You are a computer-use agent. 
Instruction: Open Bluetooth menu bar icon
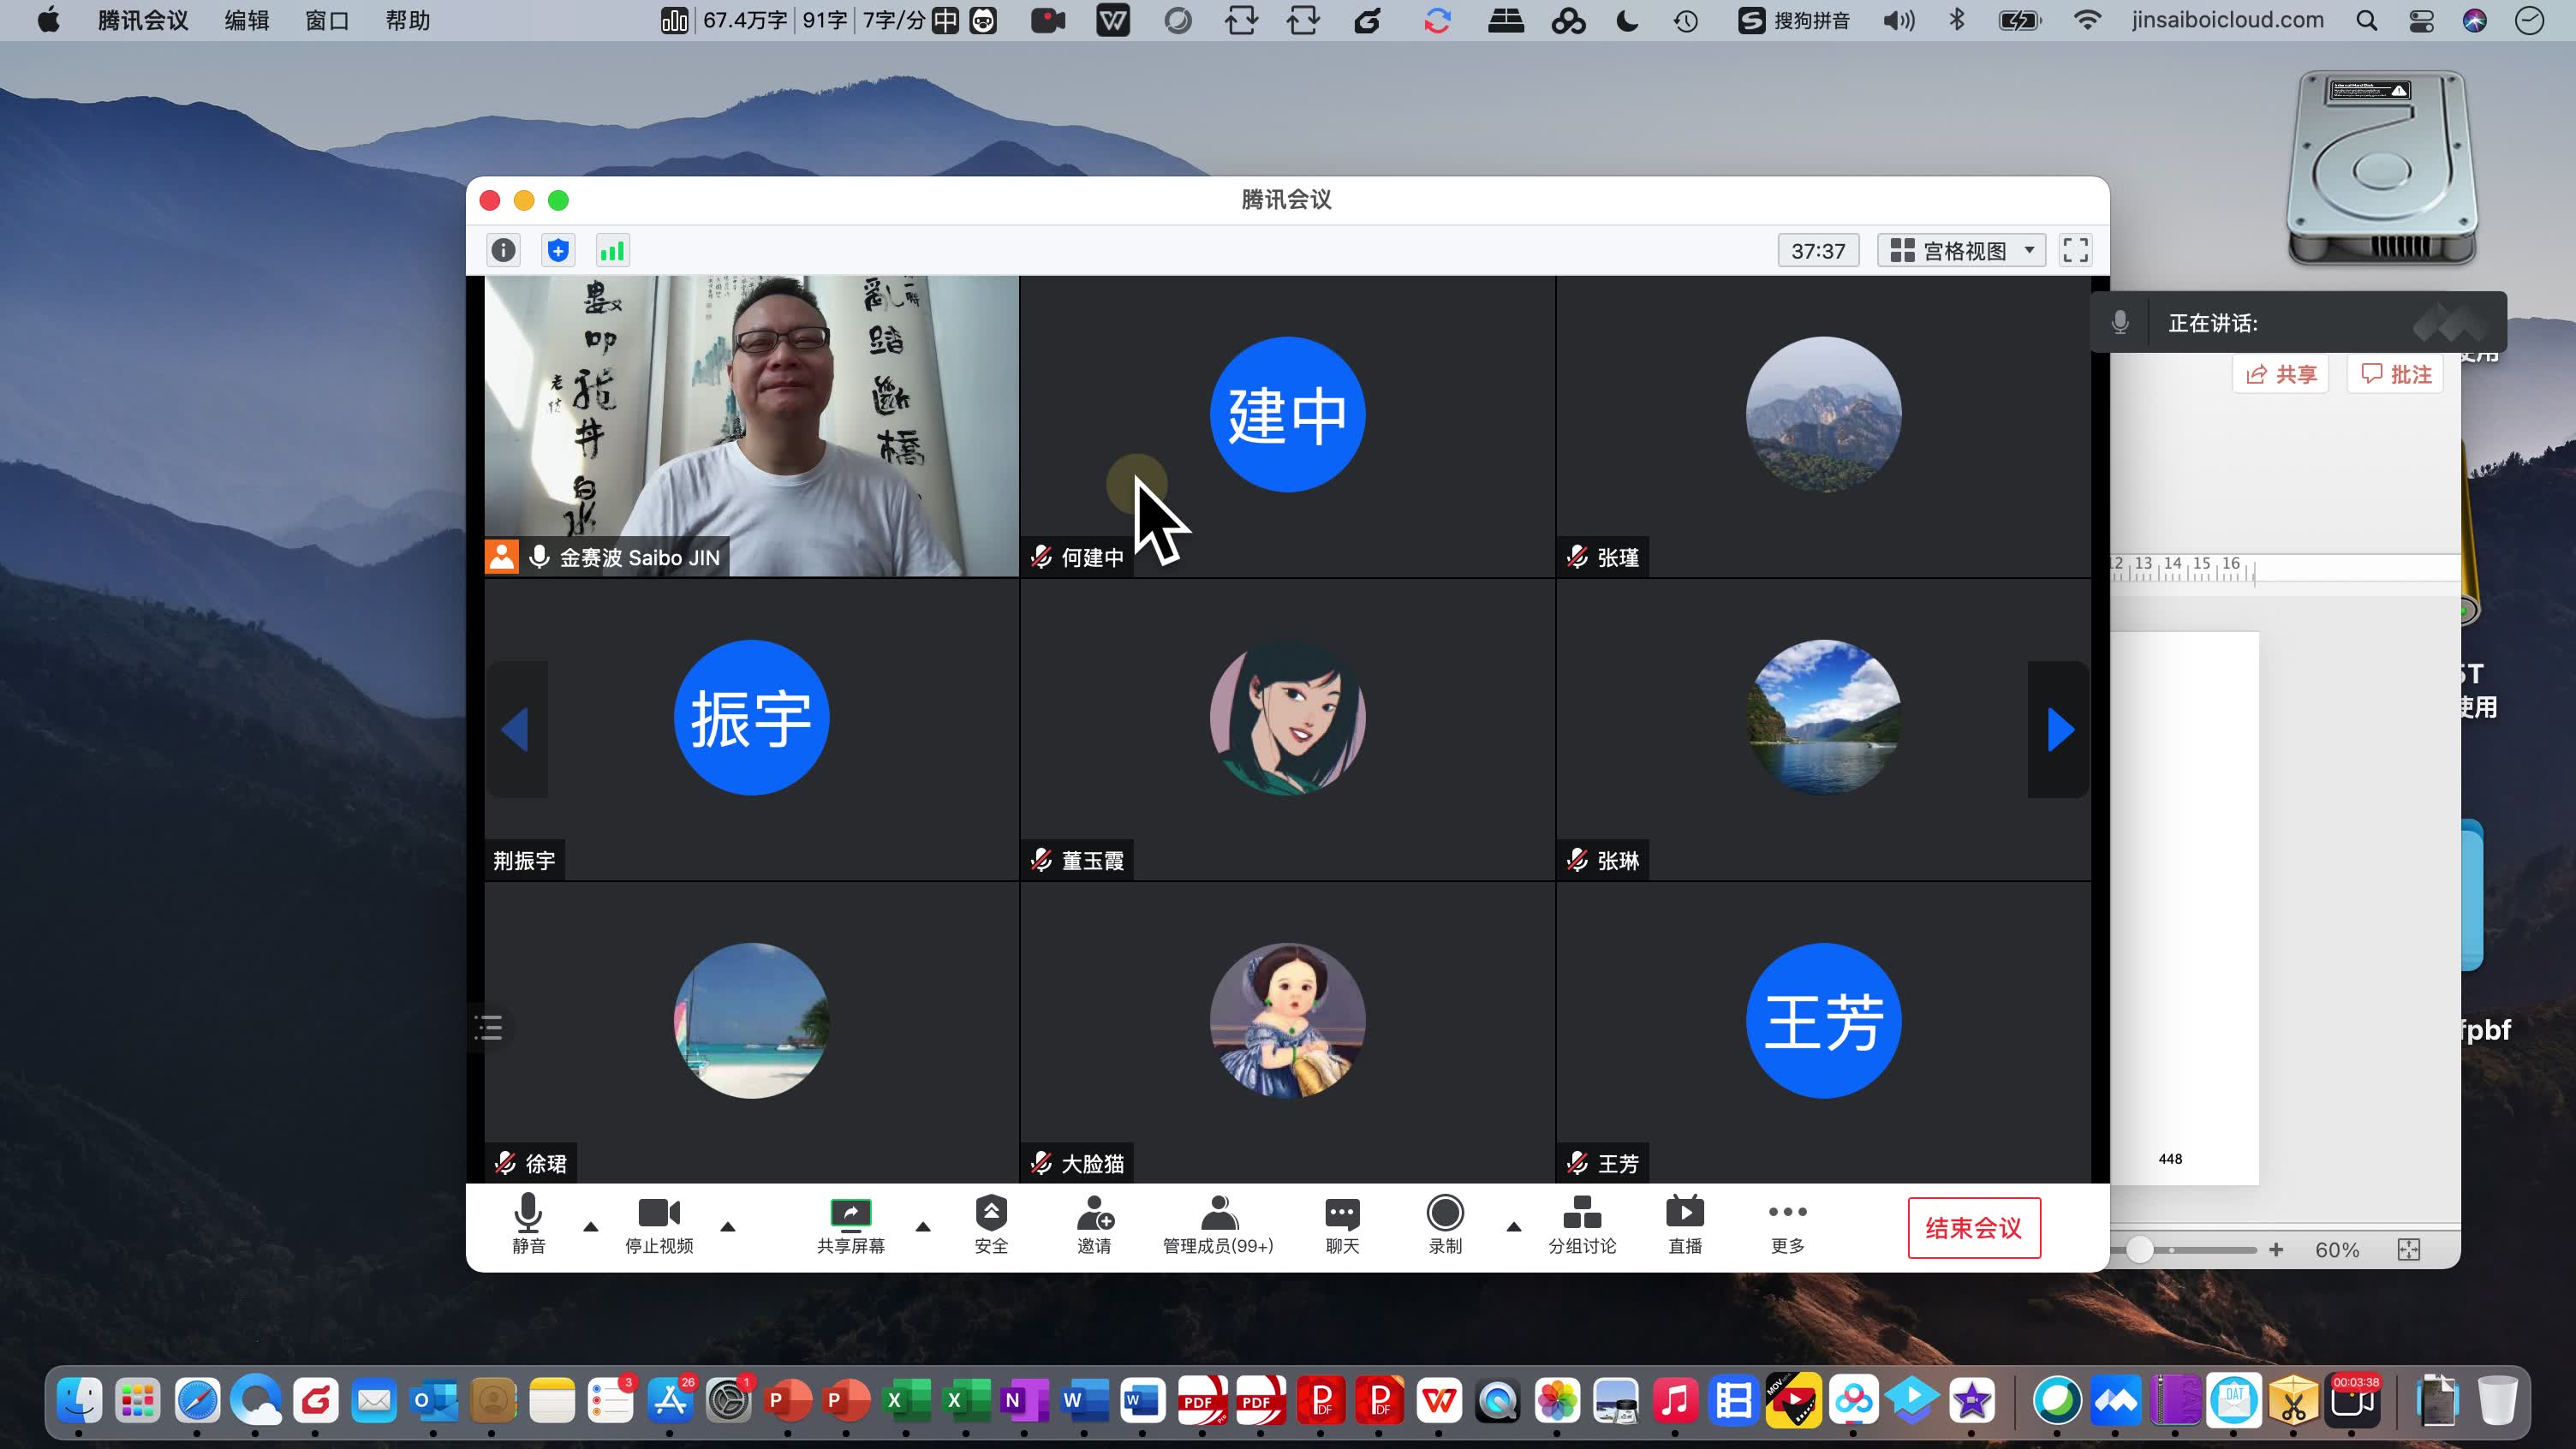(1957, 20)
